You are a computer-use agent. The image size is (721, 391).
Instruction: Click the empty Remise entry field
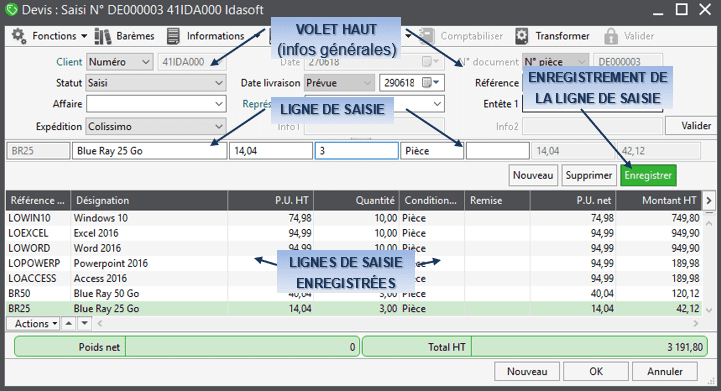click(498, 151)
